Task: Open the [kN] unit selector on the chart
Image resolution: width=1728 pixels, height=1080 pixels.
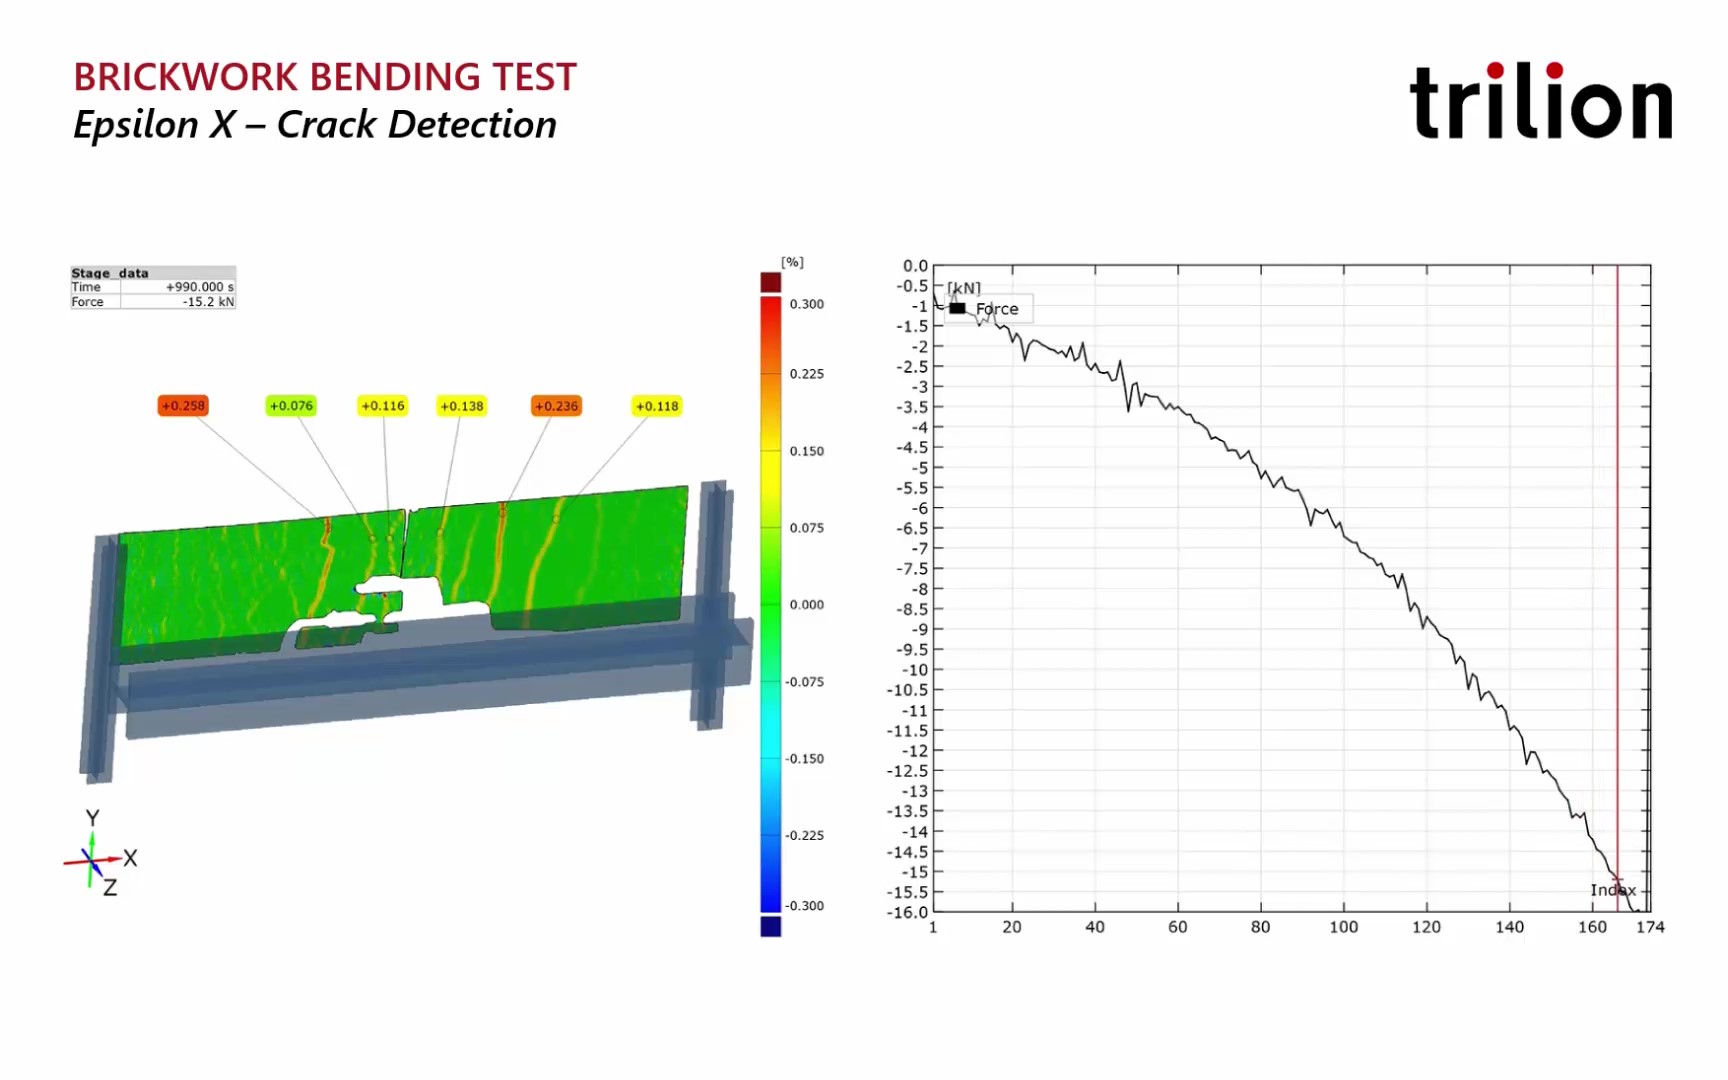Action: (x=963, y=287)
